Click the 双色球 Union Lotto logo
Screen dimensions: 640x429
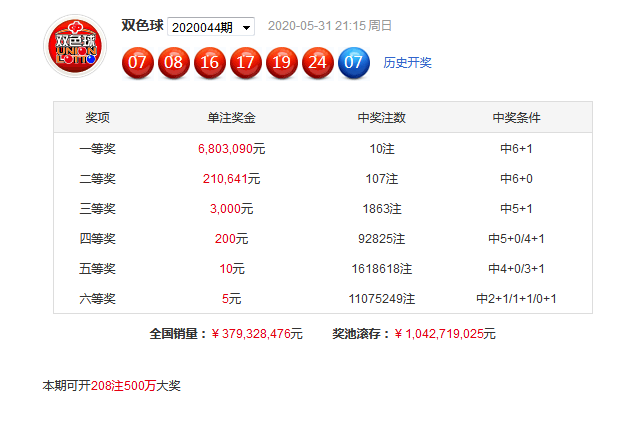pos(75,46)
